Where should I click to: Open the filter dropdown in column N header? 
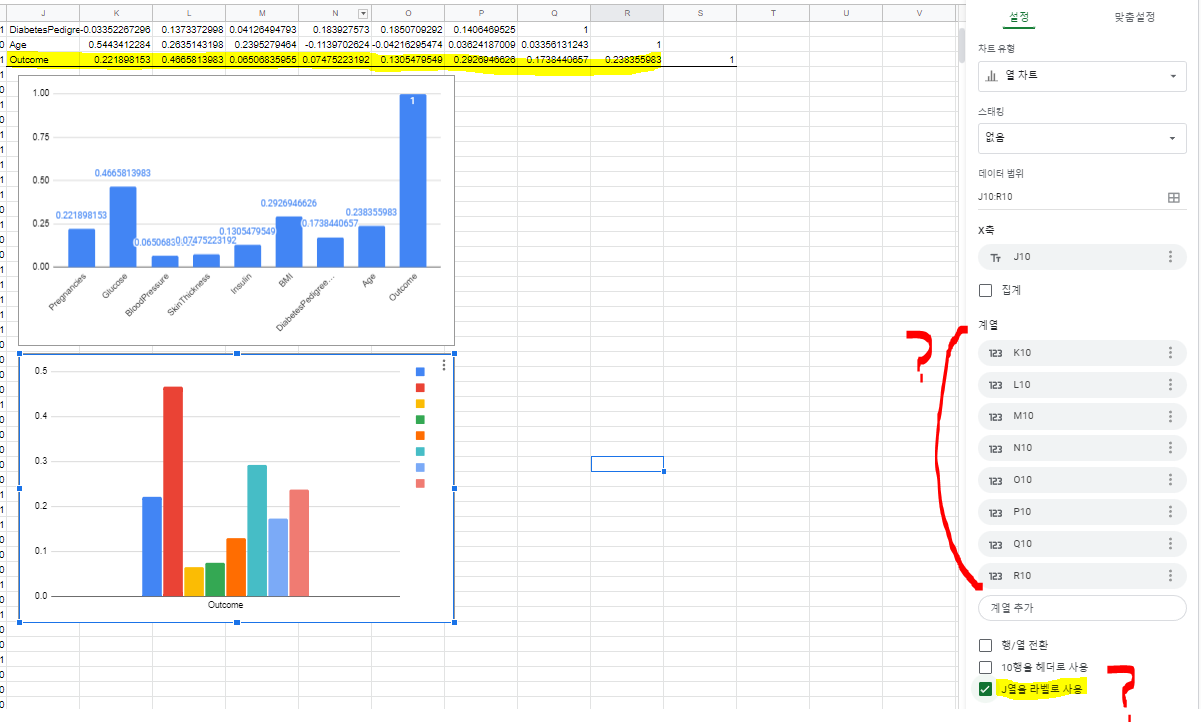[x=363, y=13]
